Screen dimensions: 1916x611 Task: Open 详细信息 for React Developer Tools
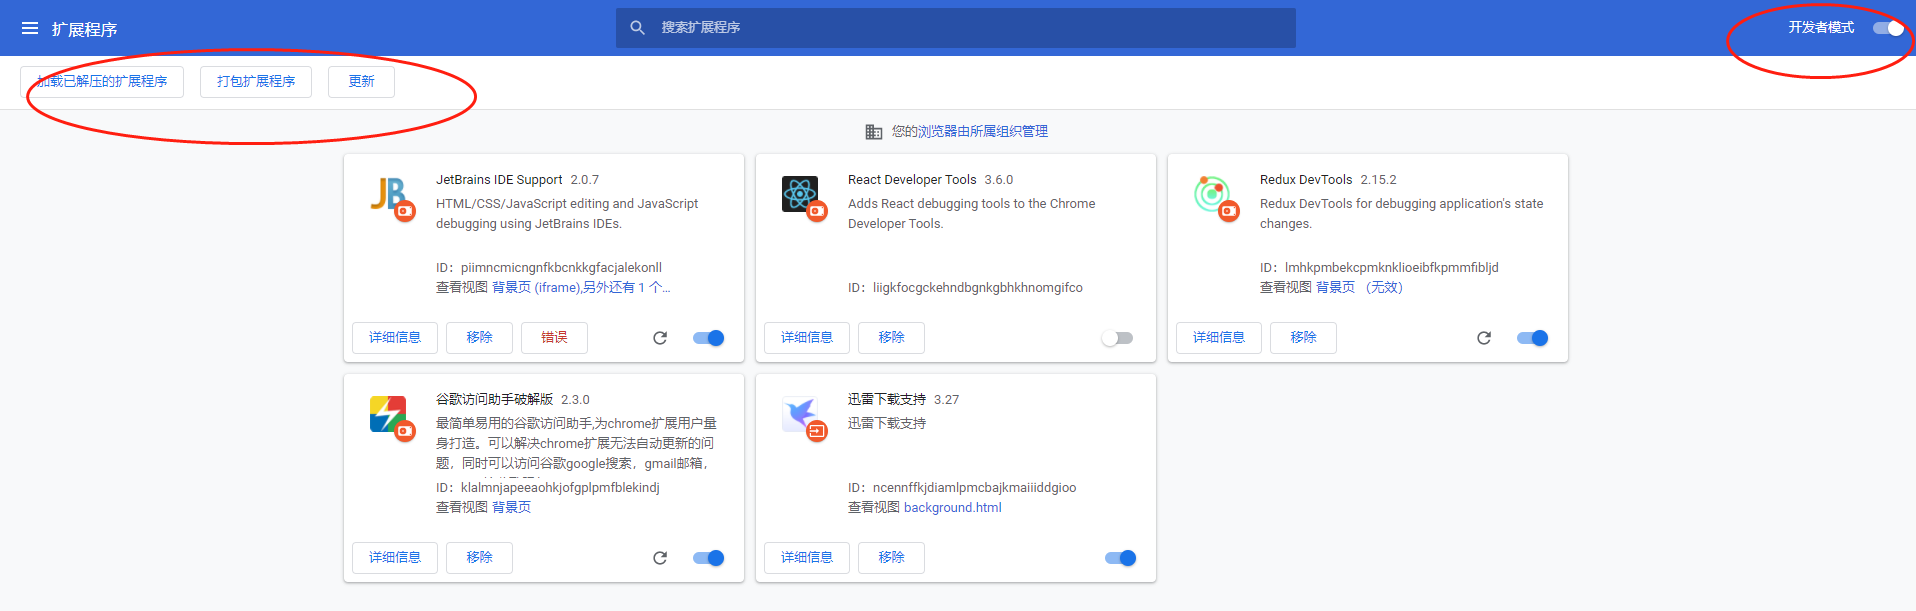(x=807, y=338)
